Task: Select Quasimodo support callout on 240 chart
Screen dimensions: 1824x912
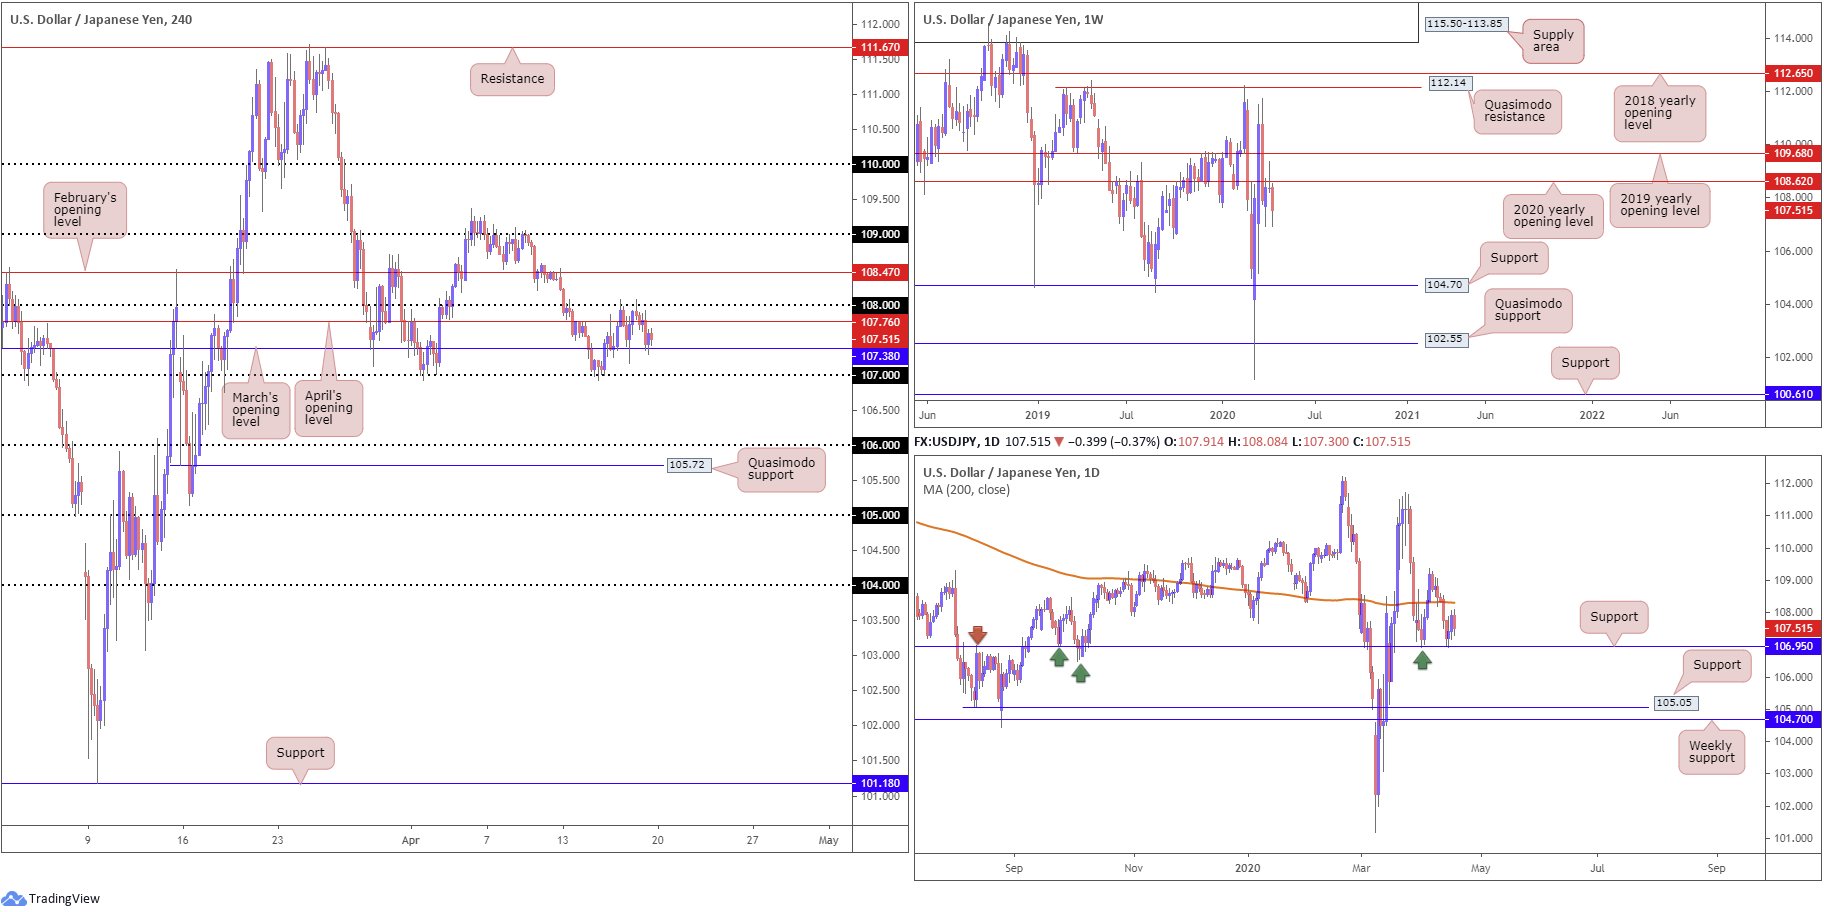Action: [x=781, y=469]
